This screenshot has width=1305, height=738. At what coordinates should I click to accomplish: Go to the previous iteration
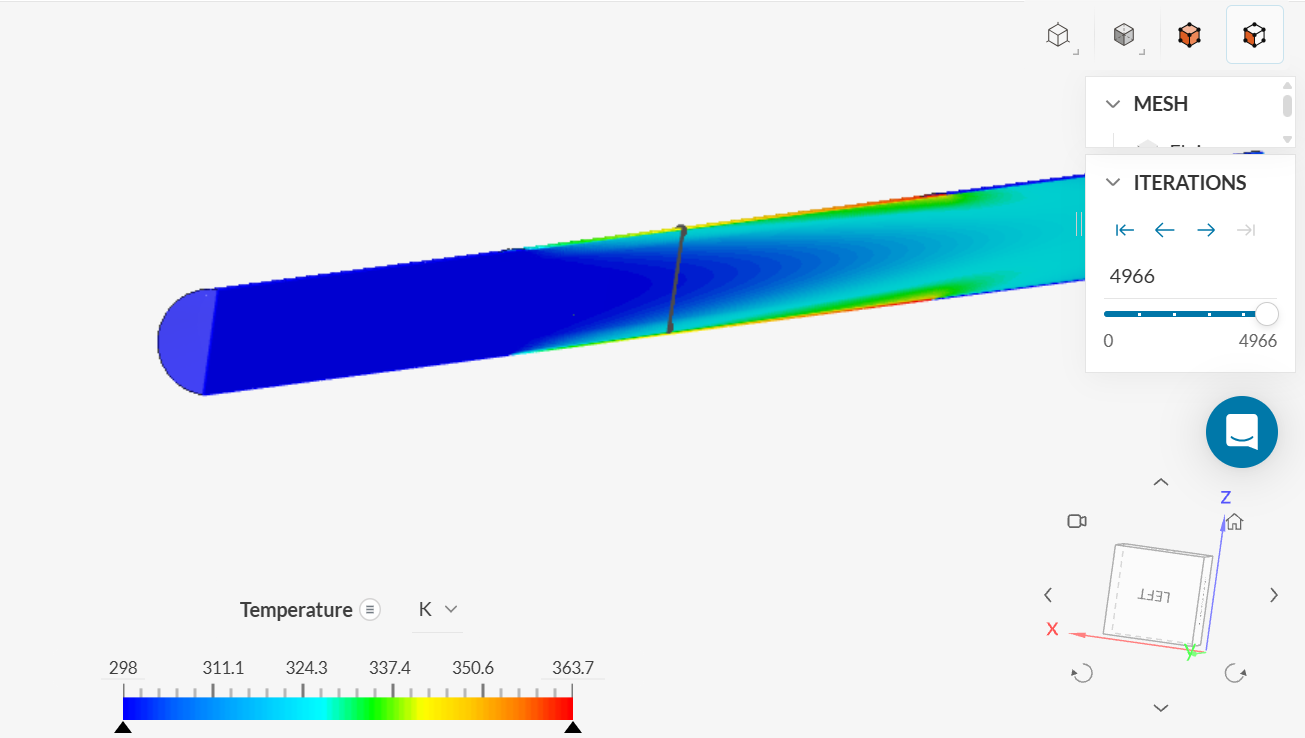tap(1165, 230)
